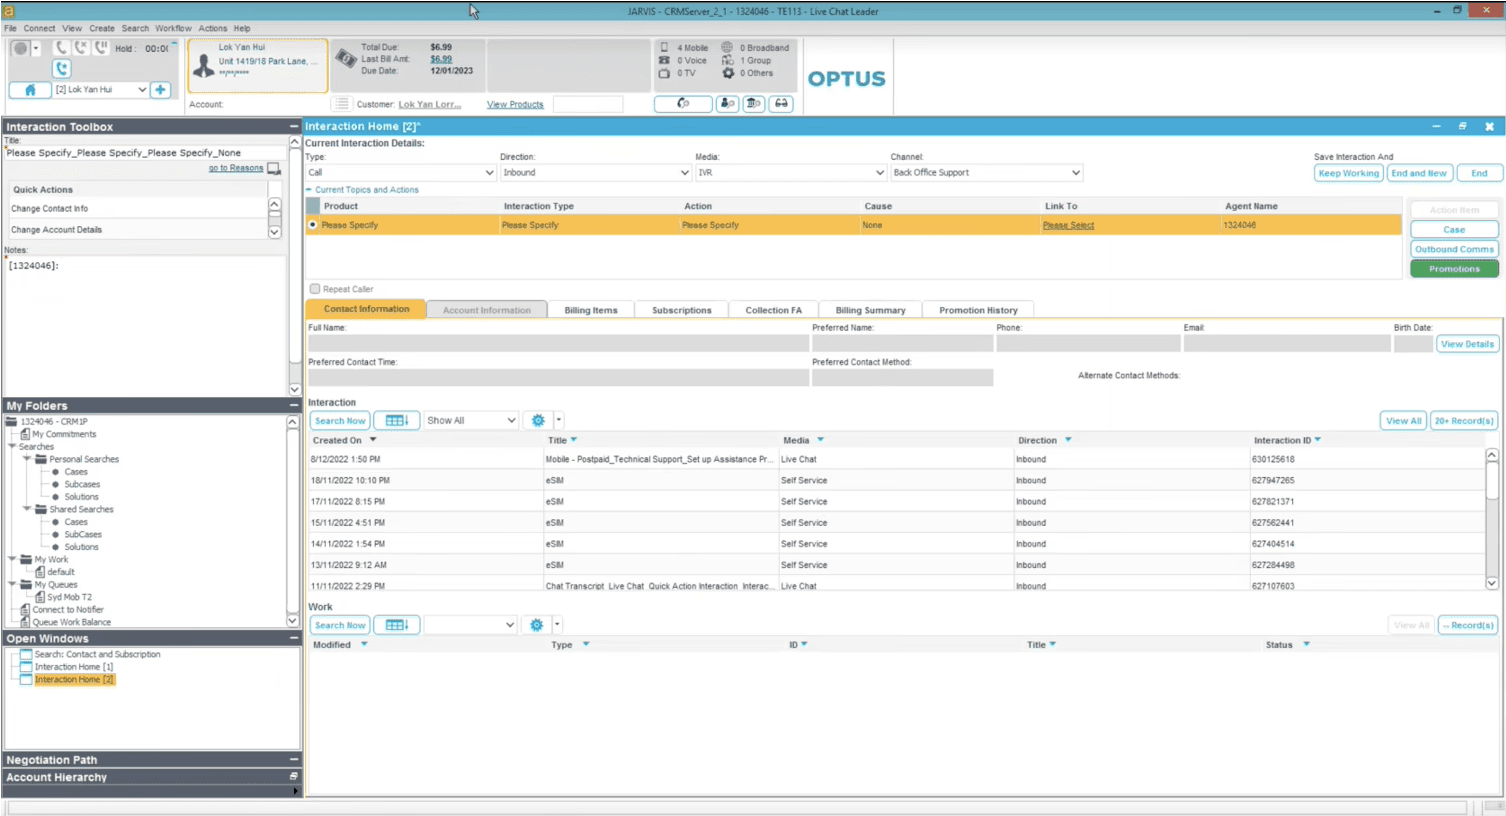This screenshot has height=816, width=1506.
Task: Click the View Products link
Action: click(515, 104)
